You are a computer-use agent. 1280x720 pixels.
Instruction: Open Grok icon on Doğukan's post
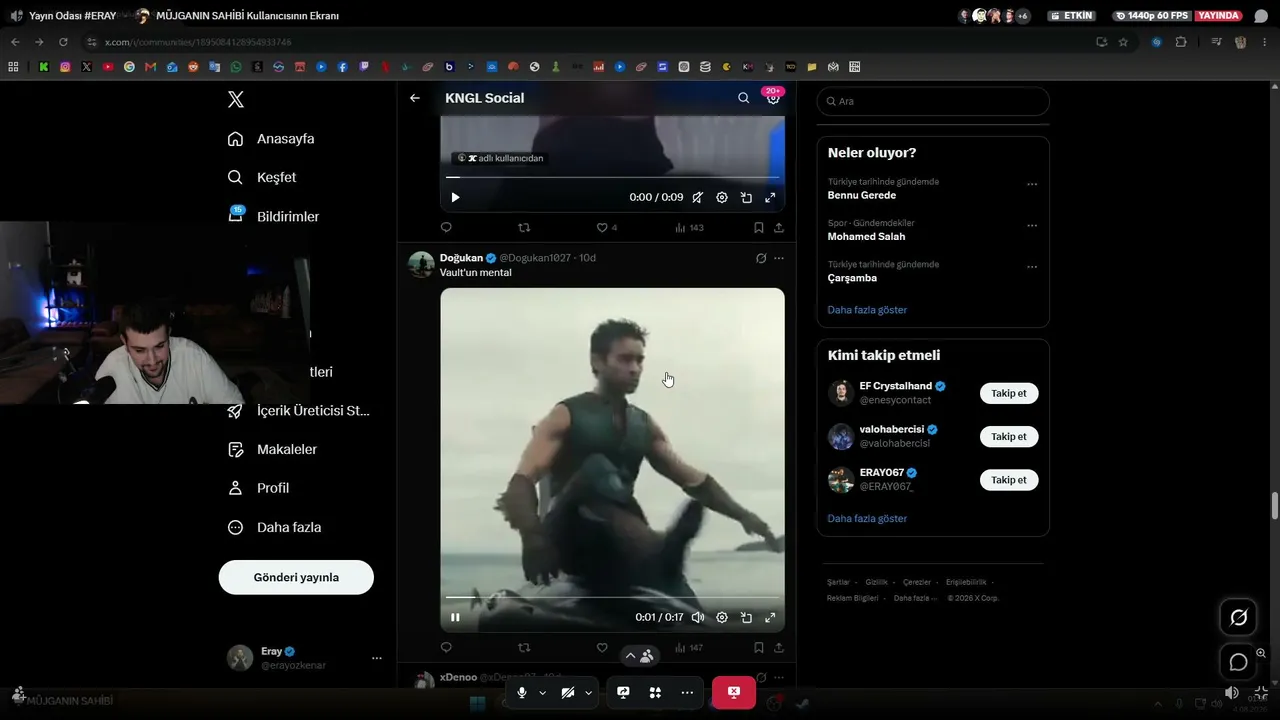[761, 258]
